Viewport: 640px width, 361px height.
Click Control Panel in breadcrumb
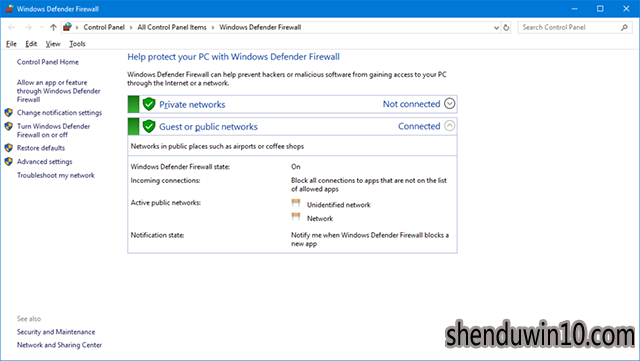pos(104,27)
